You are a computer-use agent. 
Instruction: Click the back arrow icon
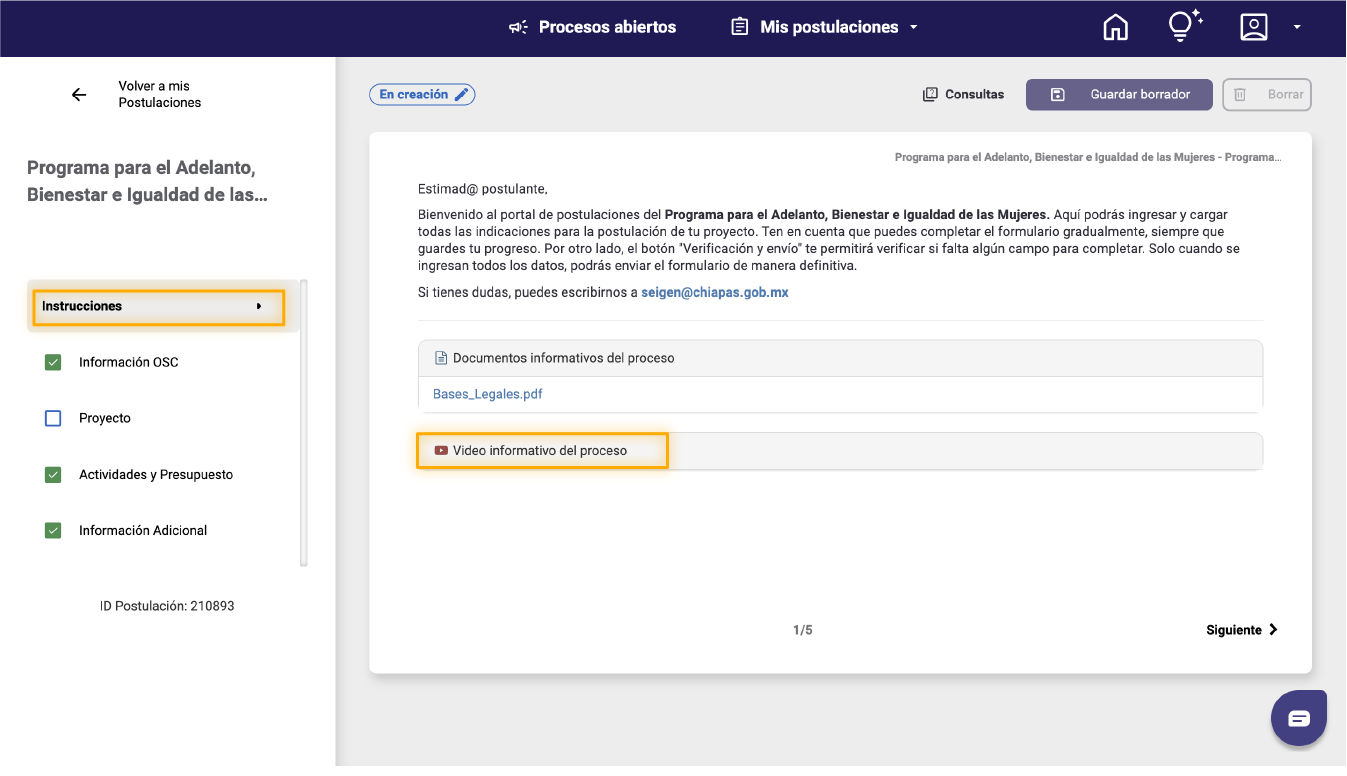[x=79, y=95]
